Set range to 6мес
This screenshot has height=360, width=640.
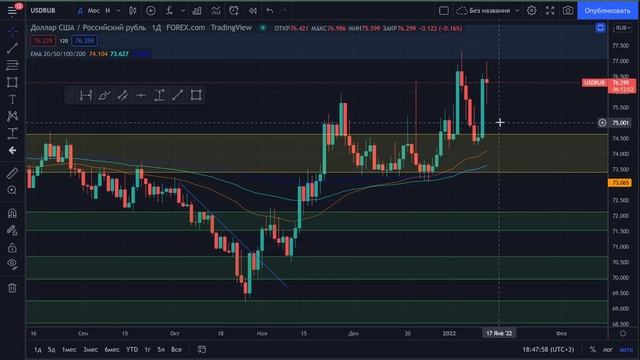tap(112, 349)
